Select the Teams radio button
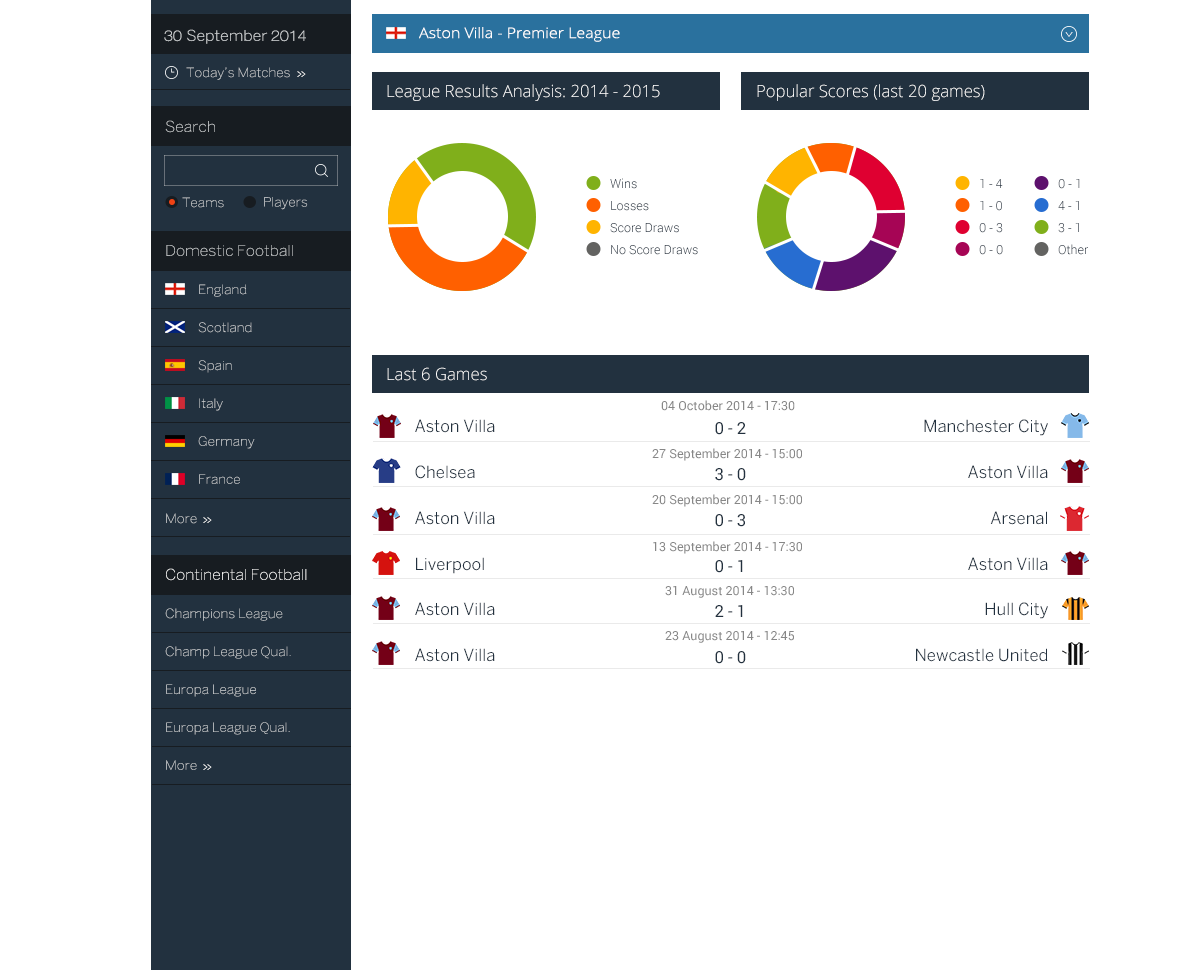Image resolution: width=1200 pixels, height=970 pixels. (x=172, y=202)
